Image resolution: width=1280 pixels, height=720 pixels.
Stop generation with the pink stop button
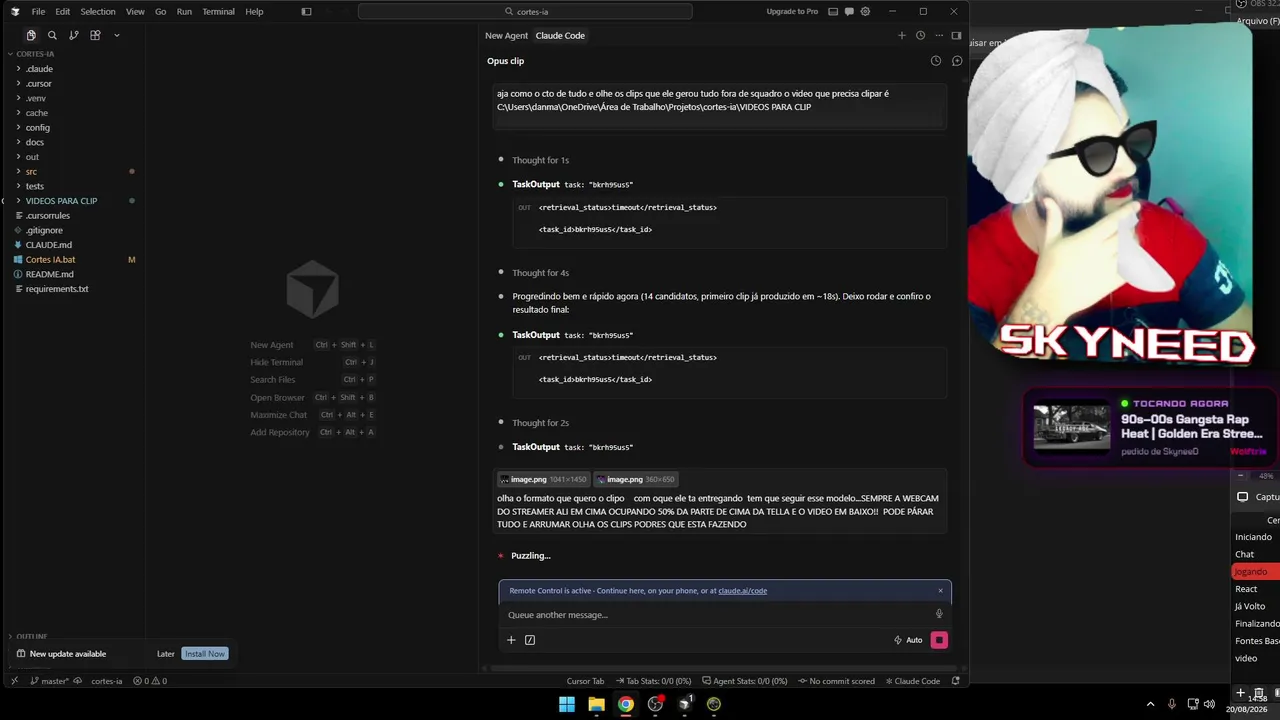[x=939, y=640]
